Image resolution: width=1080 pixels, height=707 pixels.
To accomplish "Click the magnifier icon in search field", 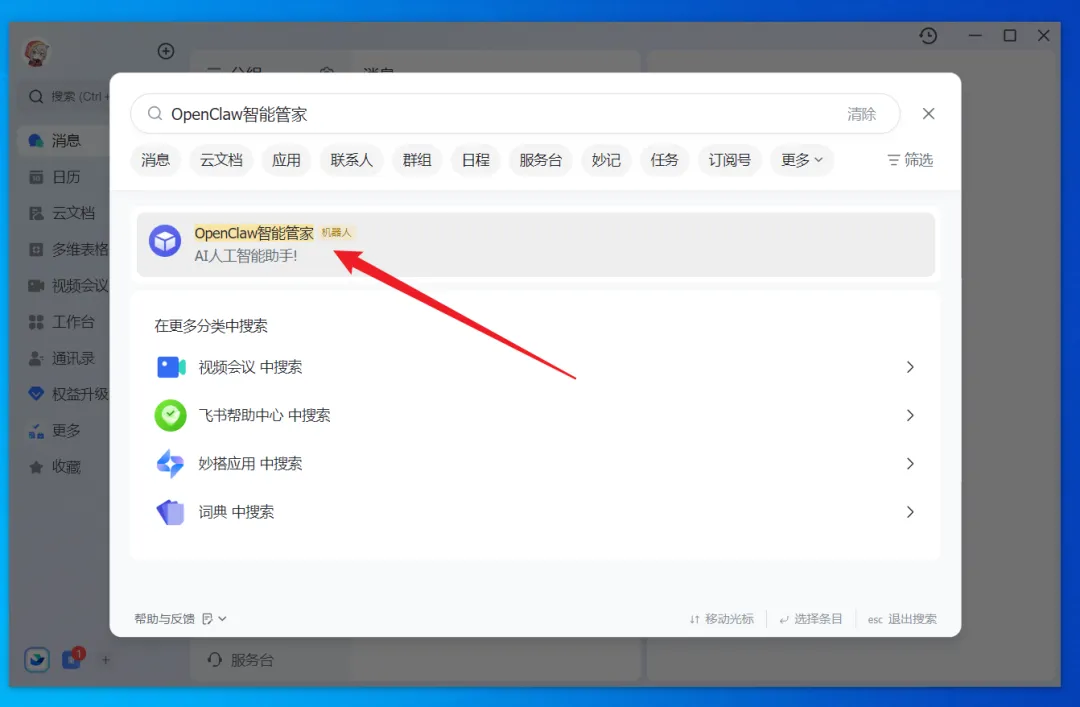I will [x=155, y=114].
